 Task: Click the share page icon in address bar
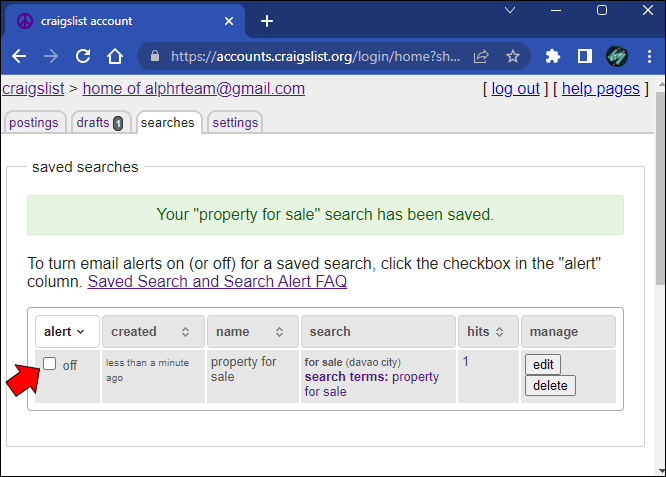pyautogui.click(x=481, y=56)
